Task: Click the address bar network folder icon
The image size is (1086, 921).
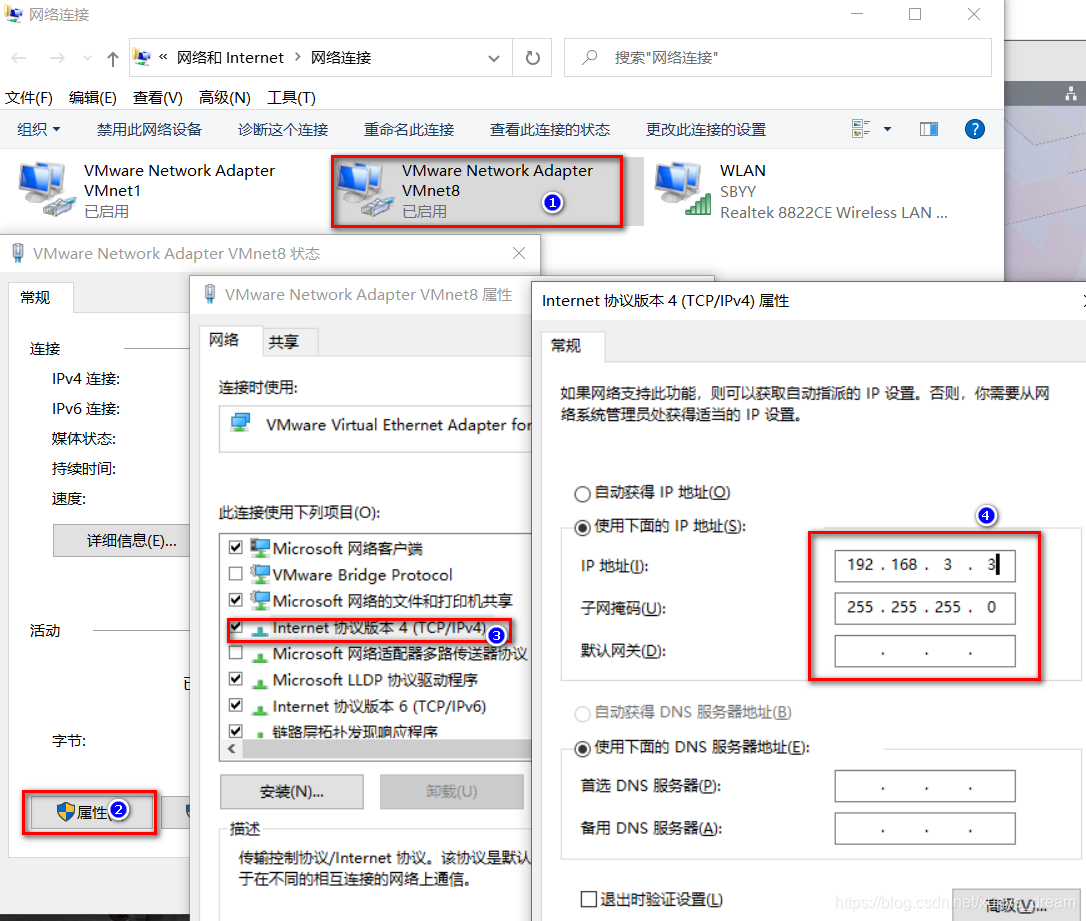Action: tap(143, 57)
